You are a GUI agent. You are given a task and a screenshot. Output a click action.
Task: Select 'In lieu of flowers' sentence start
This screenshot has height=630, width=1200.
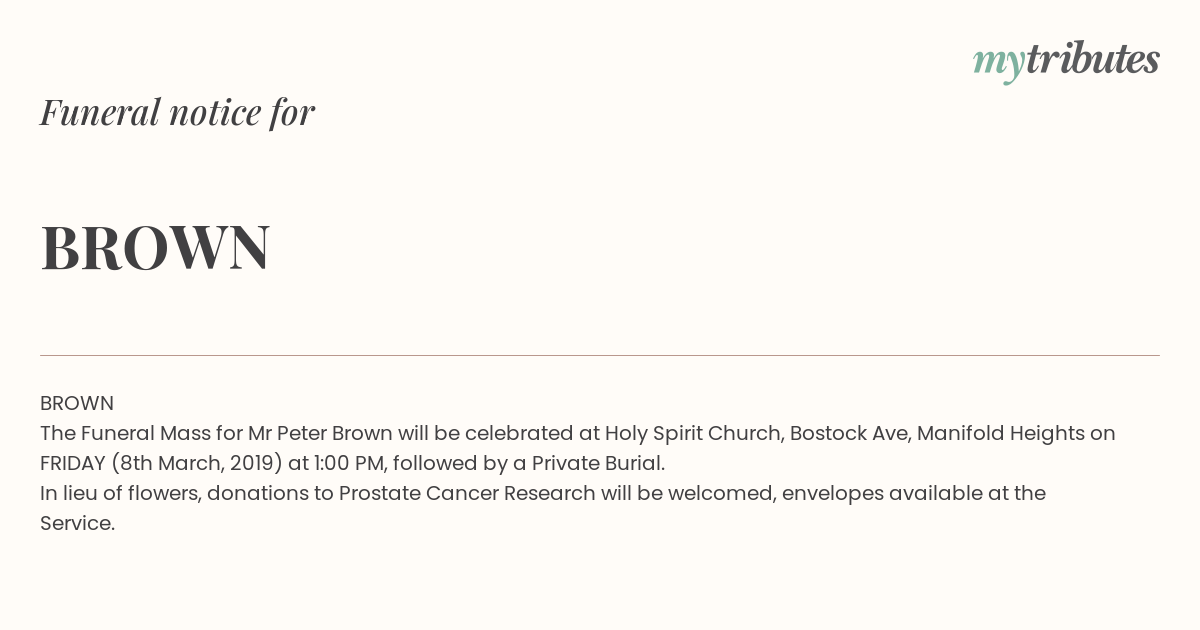pyautogui.click(x=118, y=493)
